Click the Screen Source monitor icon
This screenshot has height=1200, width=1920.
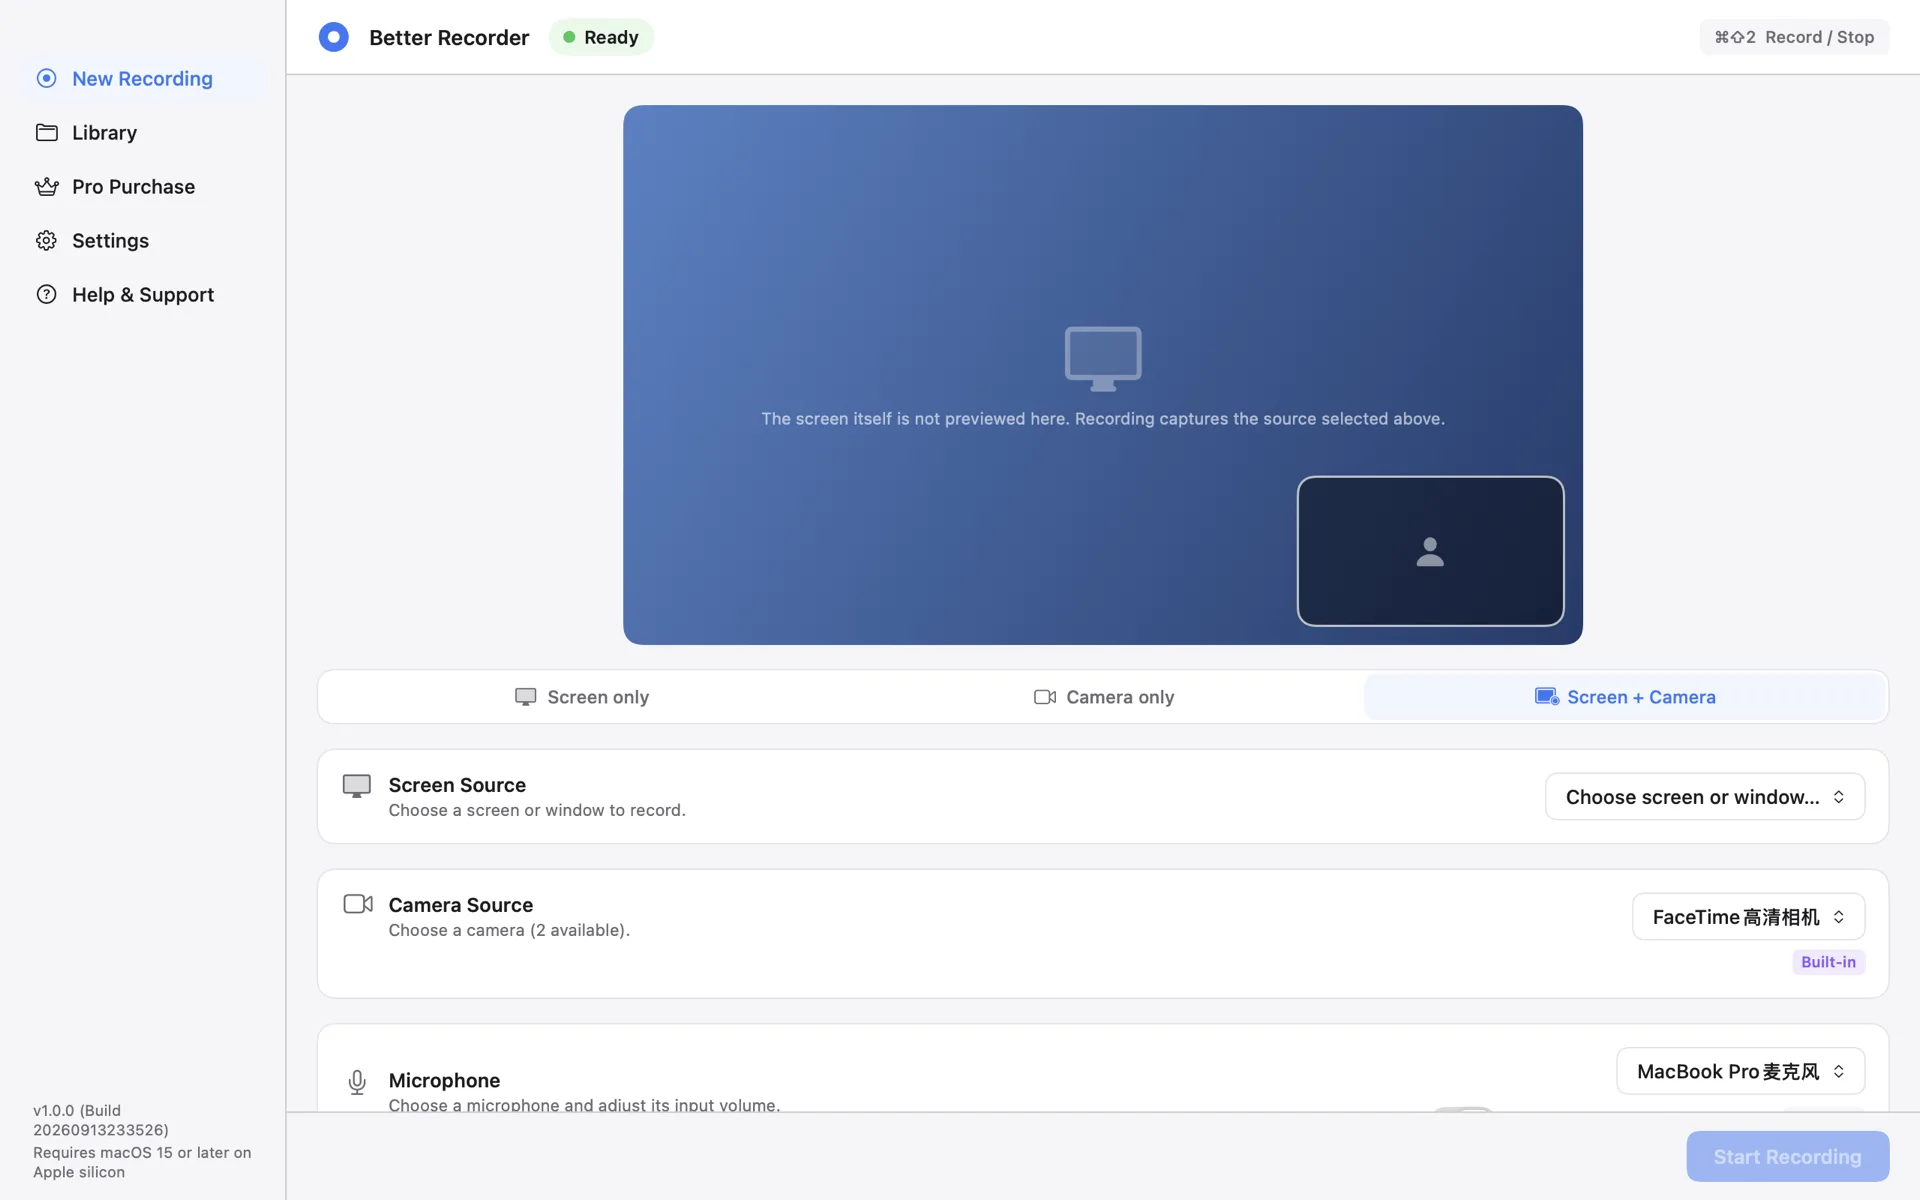(x=357, y=786)
